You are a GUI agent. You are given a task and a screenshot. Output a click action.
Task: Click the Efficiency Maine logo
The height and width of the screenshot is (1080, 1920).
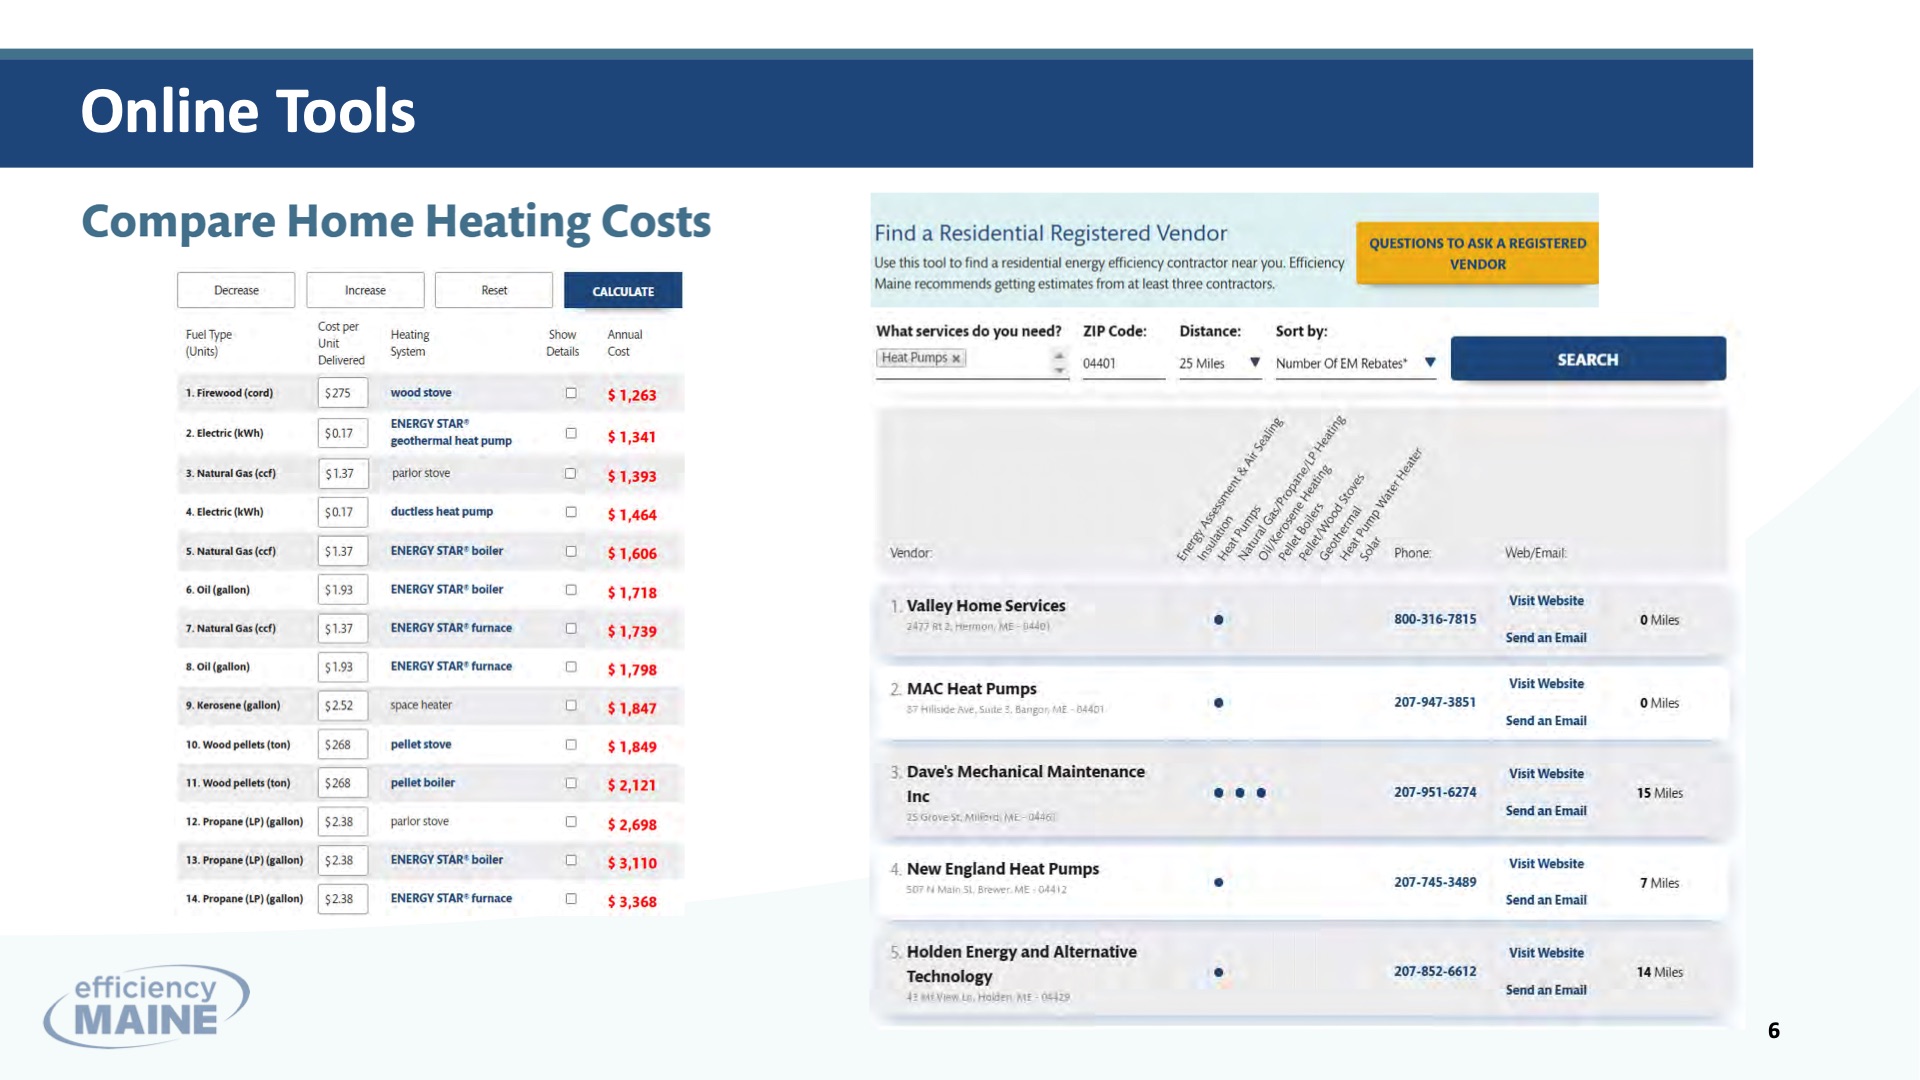[146, 1005]
